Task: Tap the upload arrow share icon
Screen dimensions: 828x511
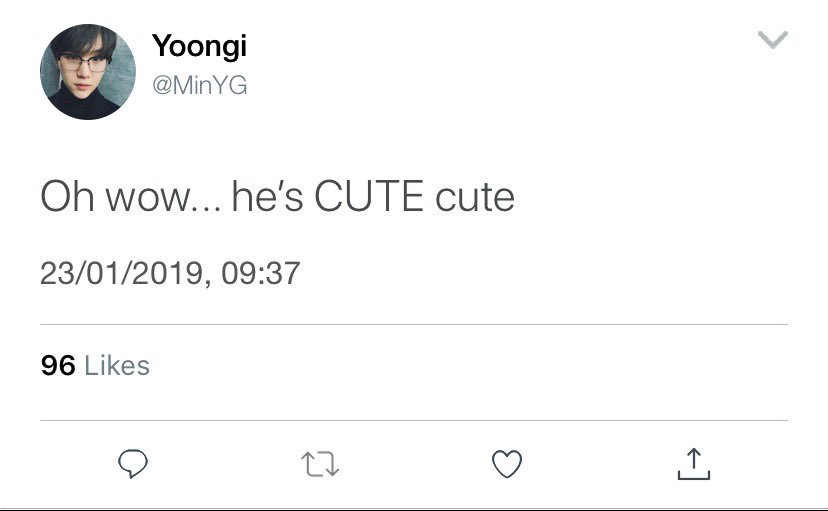Action: pos(694,463)
